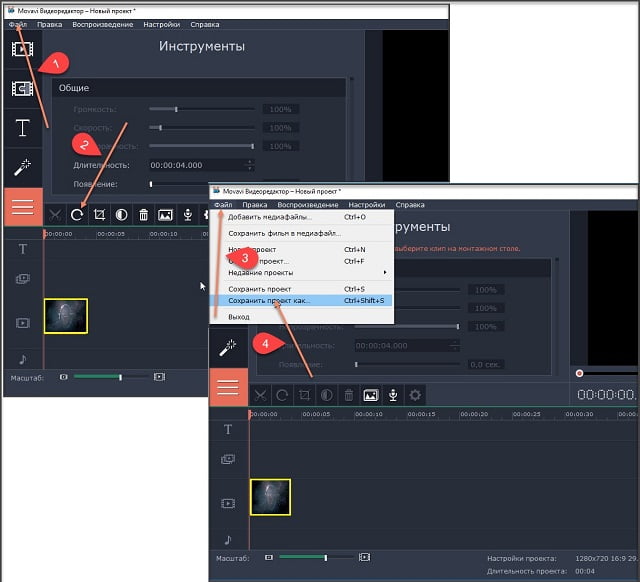Choose Сохранить фильм в медиафайл menu entry
This screenshot has height=582, width=640.
tap(302, 233)
